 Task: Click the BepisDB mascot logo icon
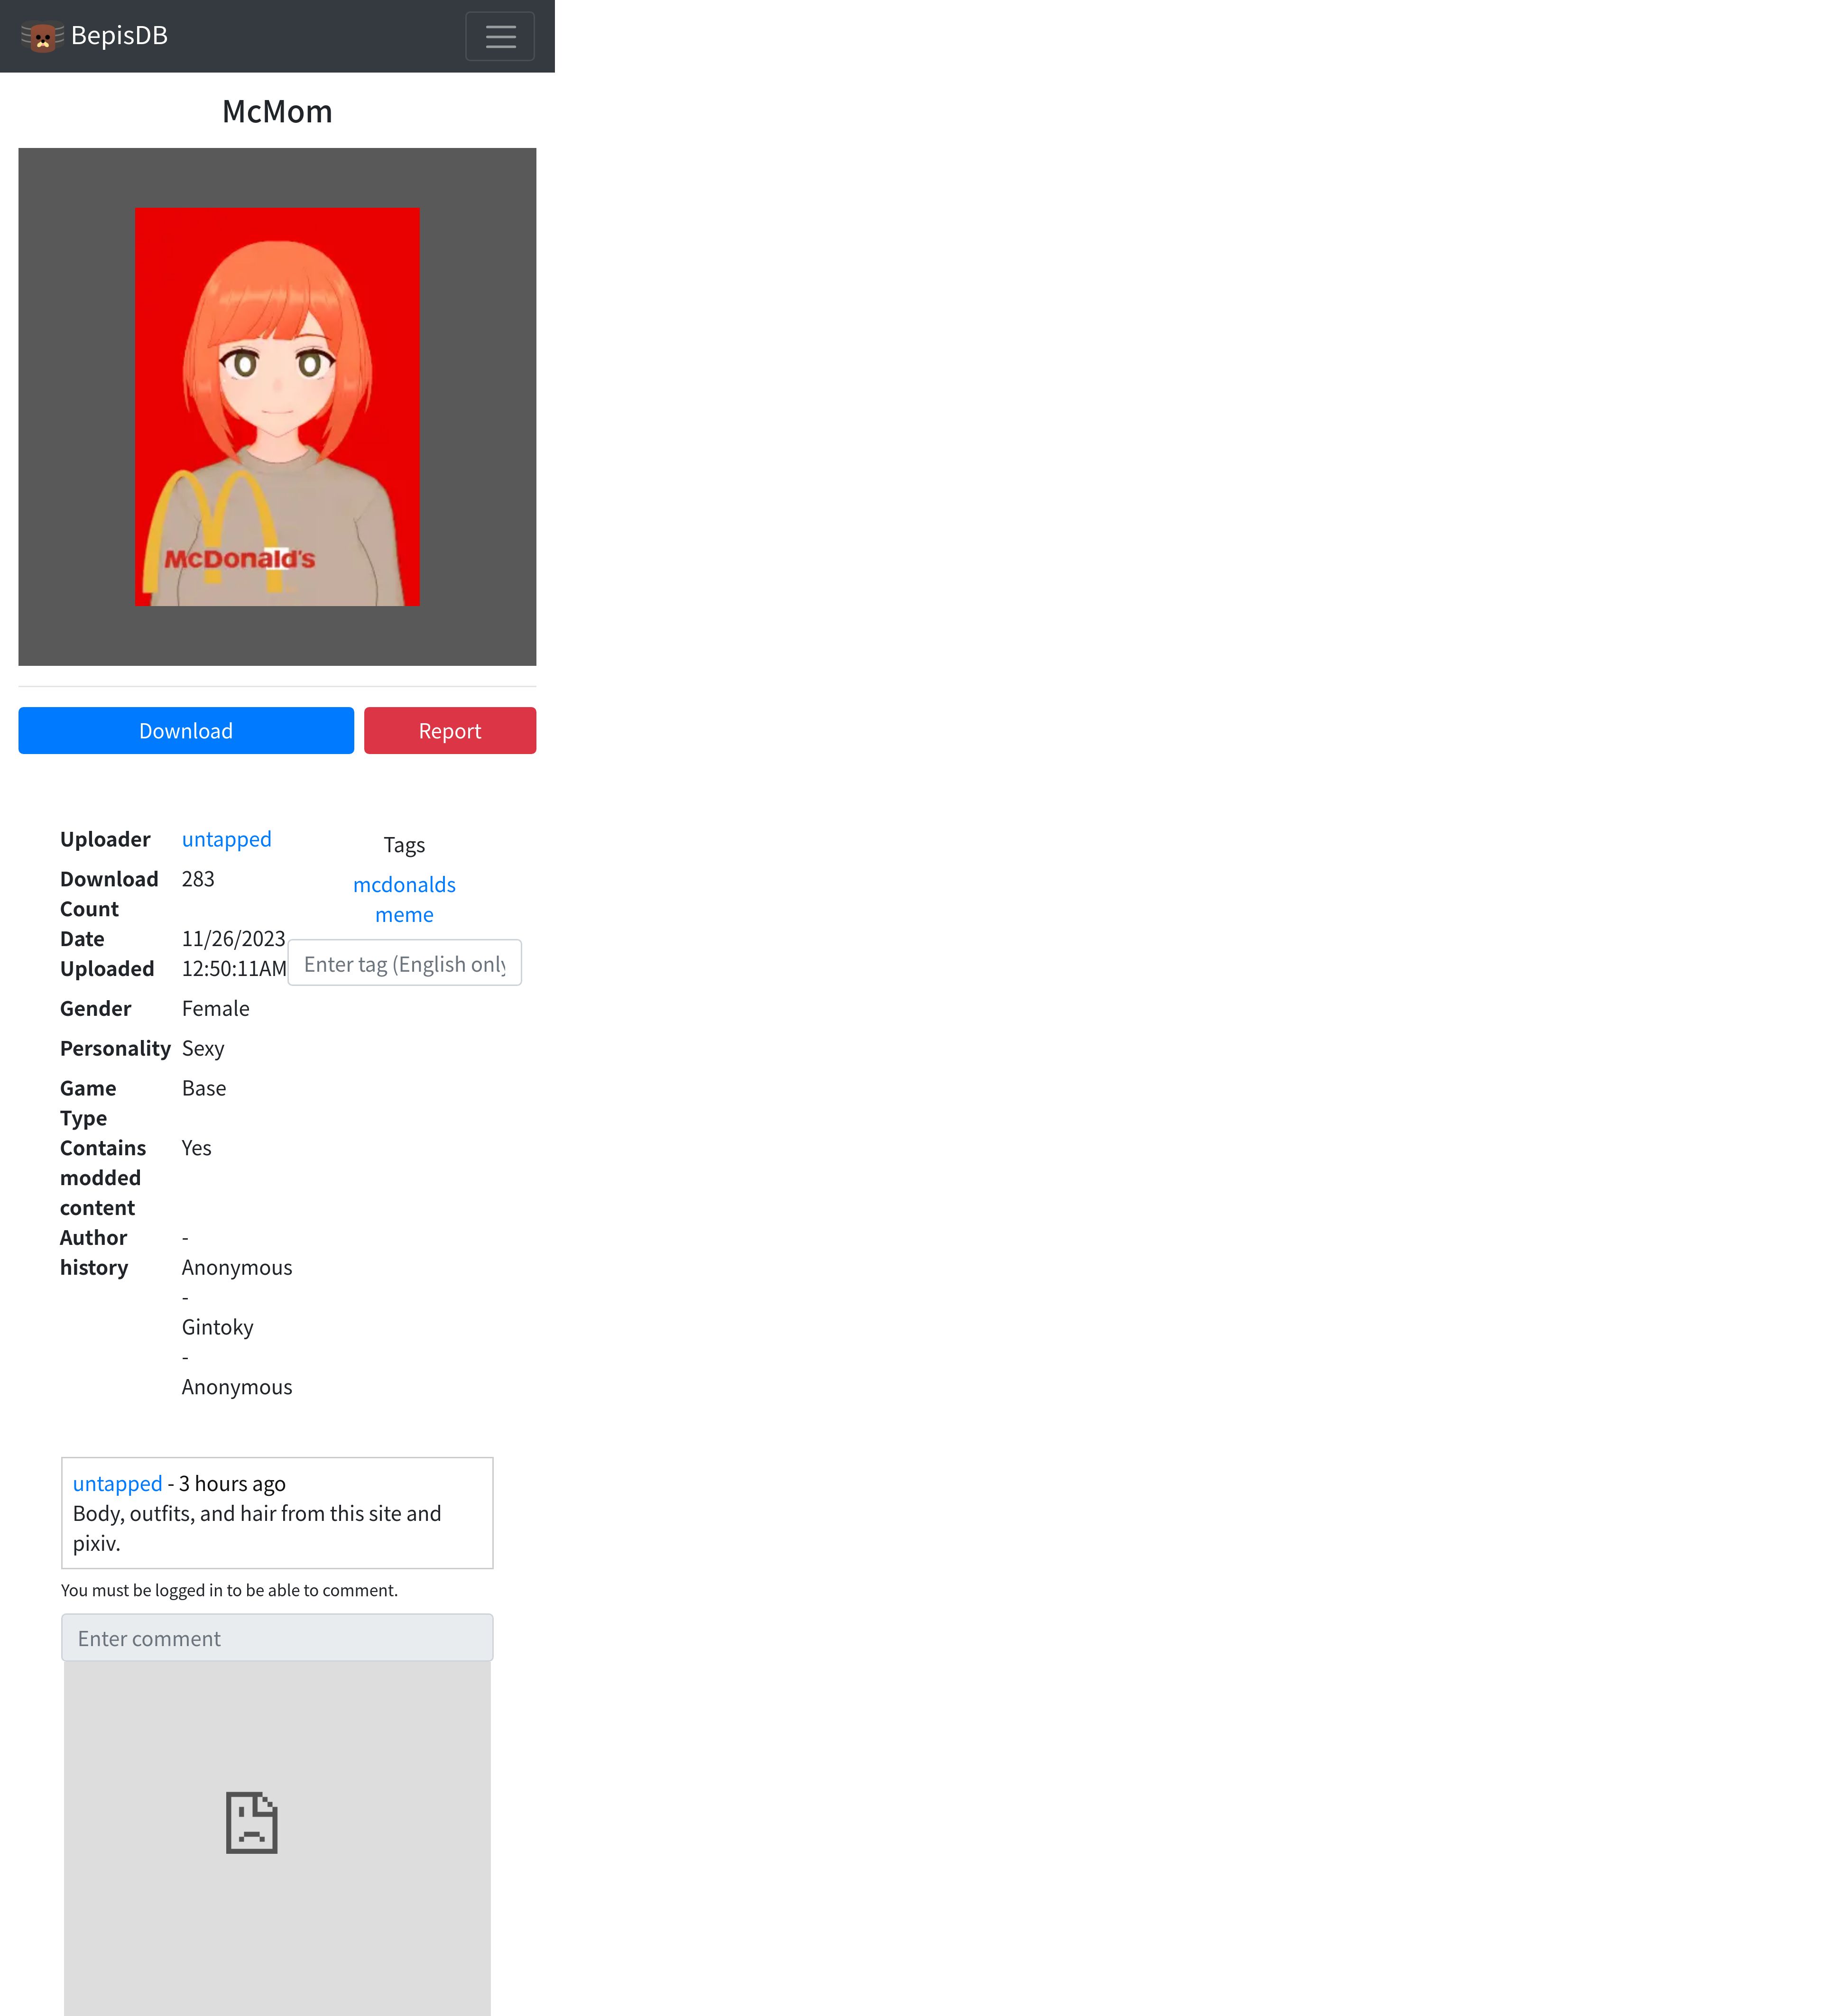tap(42, 37)
